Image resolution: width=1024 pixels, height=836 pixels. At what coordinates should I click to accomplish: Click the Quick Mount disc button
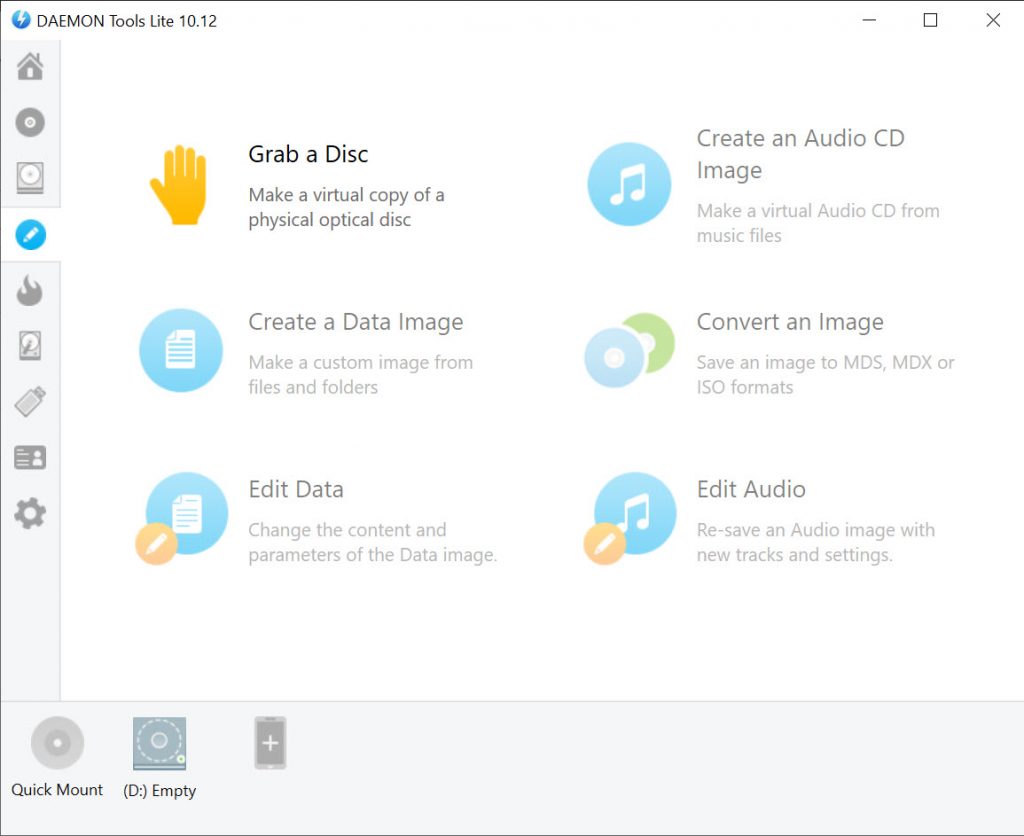(x=57, y=744)
